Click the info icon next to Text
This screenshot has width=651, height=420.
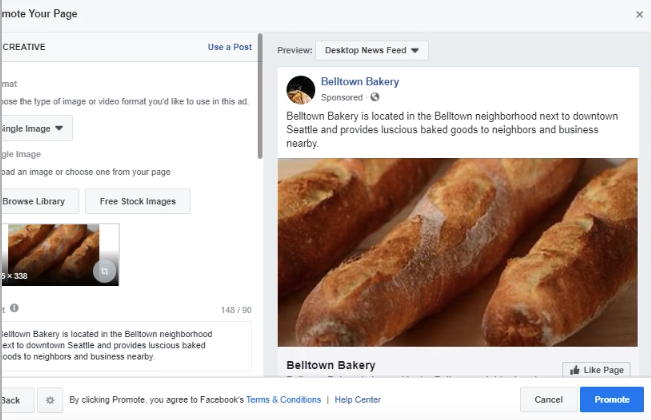pos(14,309)
